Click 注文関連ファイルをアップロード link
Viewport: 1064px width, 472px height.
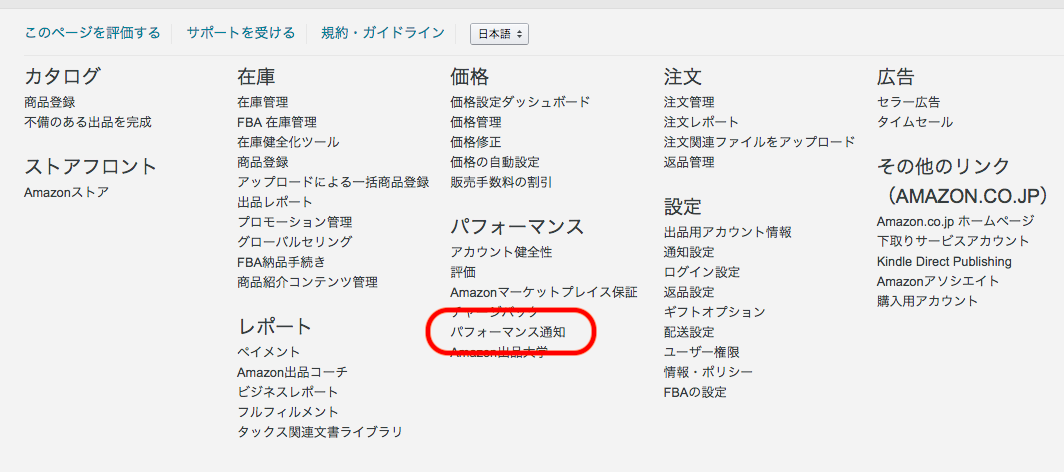tap(759, 142)
